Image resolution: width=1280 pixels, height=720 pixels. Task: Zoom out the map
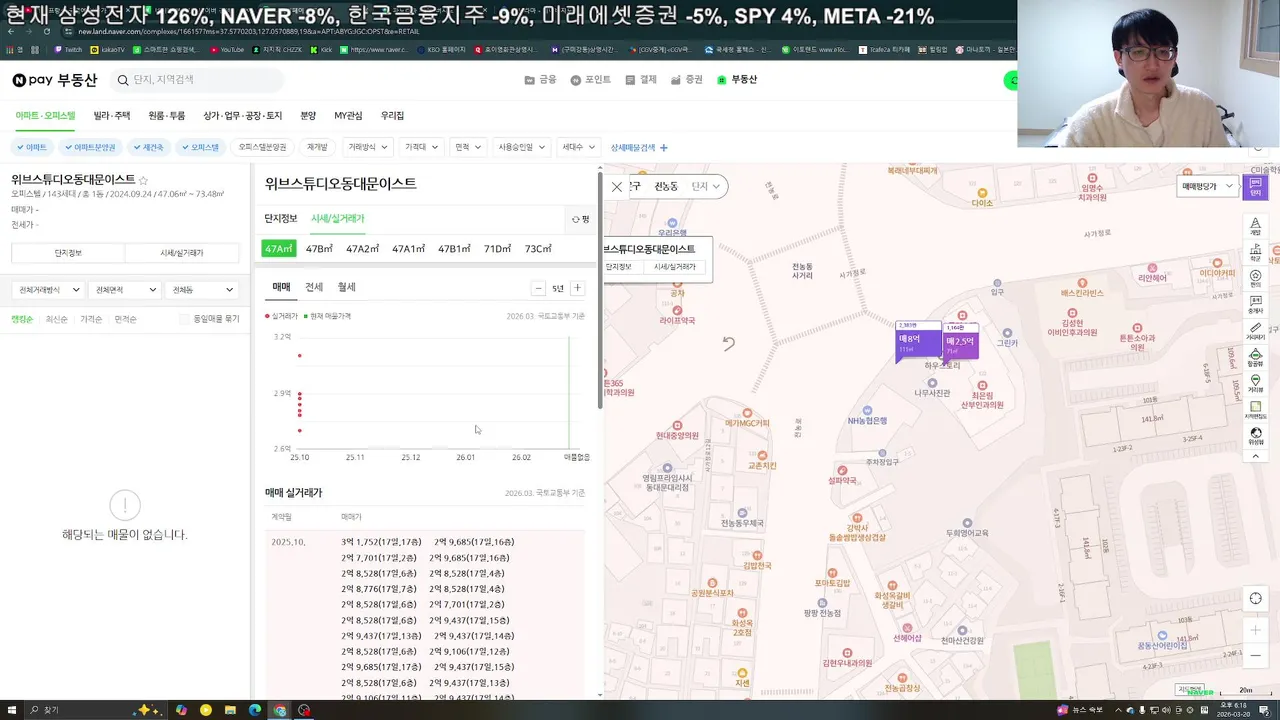[1256, 655]
